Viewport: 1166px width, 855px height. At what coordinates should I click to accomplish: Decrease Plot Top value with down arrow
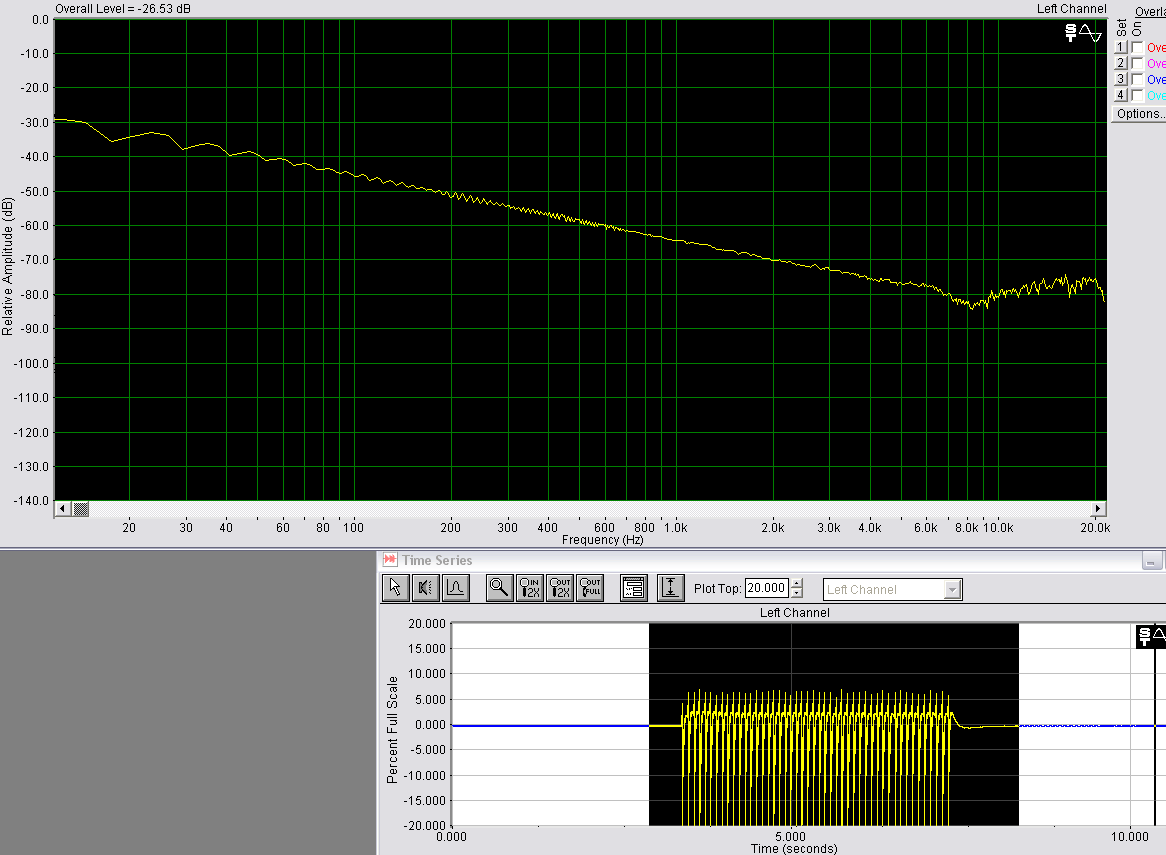tap(797, 593)
